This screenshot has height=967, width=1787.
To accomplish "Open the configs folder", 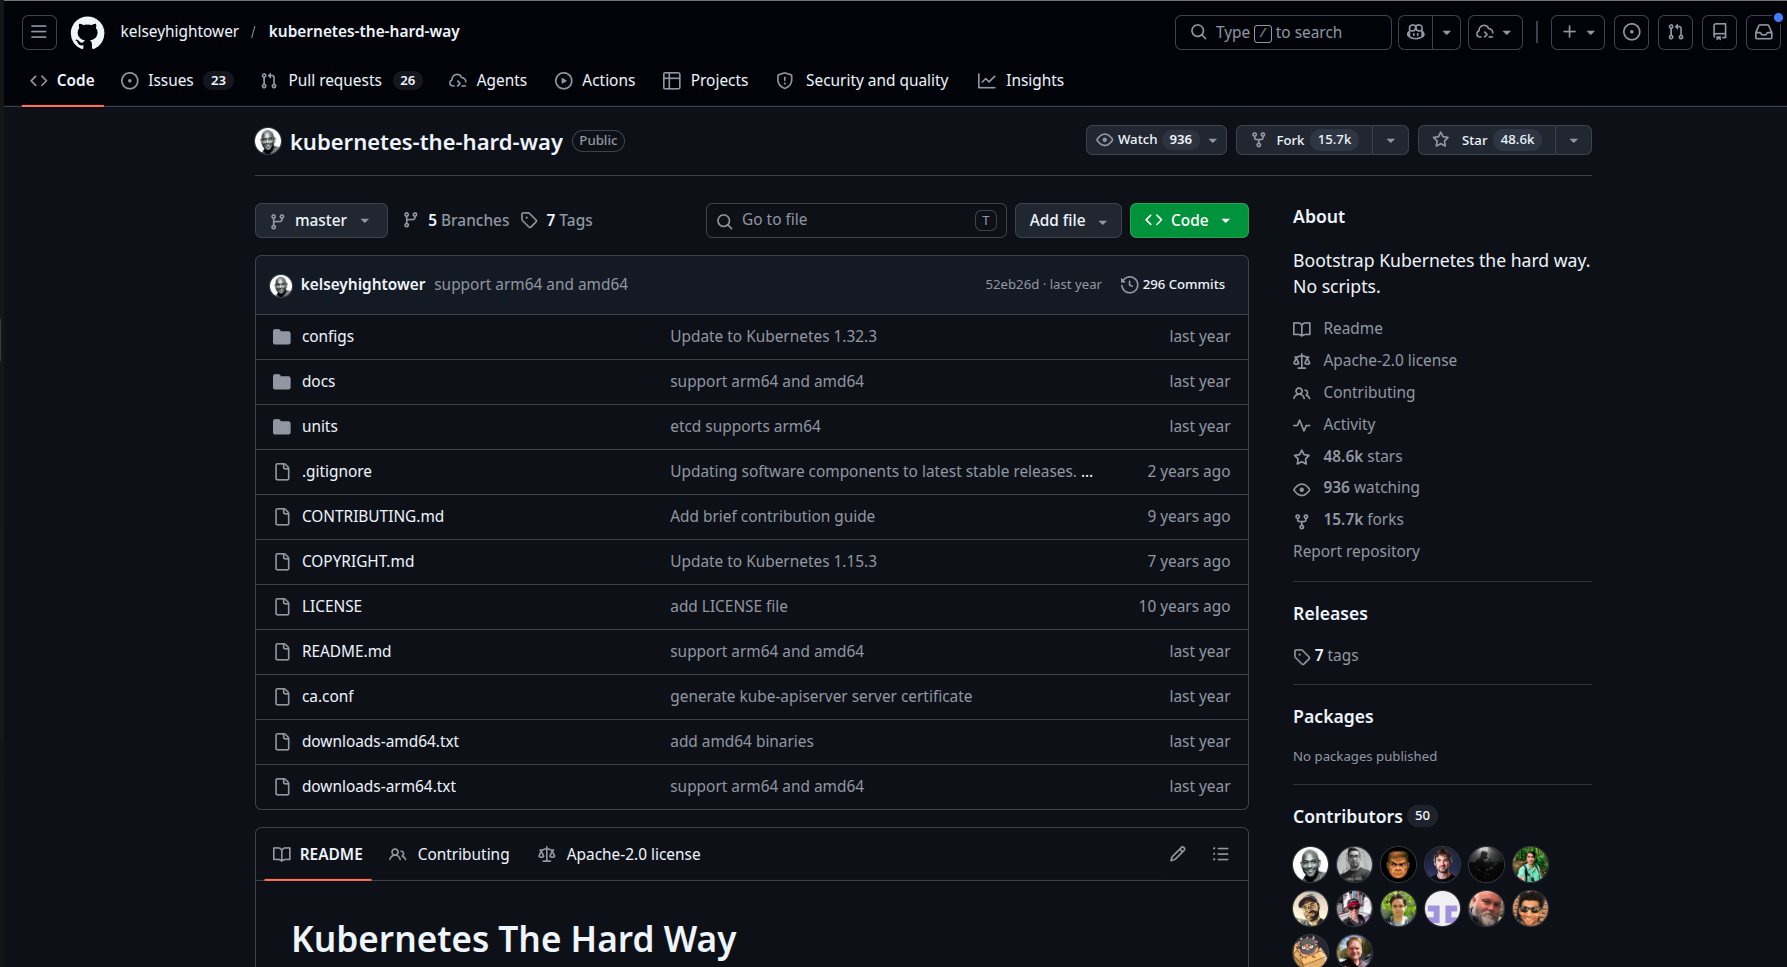I will coord(328,337).
